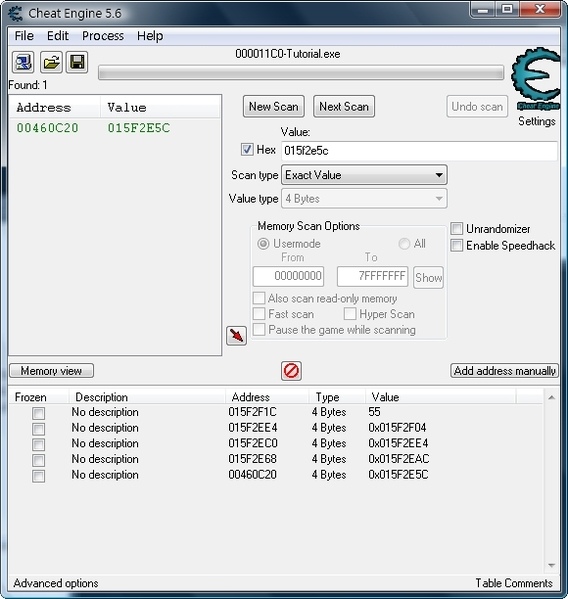Open the Scan type Exact Value dropdown
This screenshot has width=568, height=599.
[364, 175]
